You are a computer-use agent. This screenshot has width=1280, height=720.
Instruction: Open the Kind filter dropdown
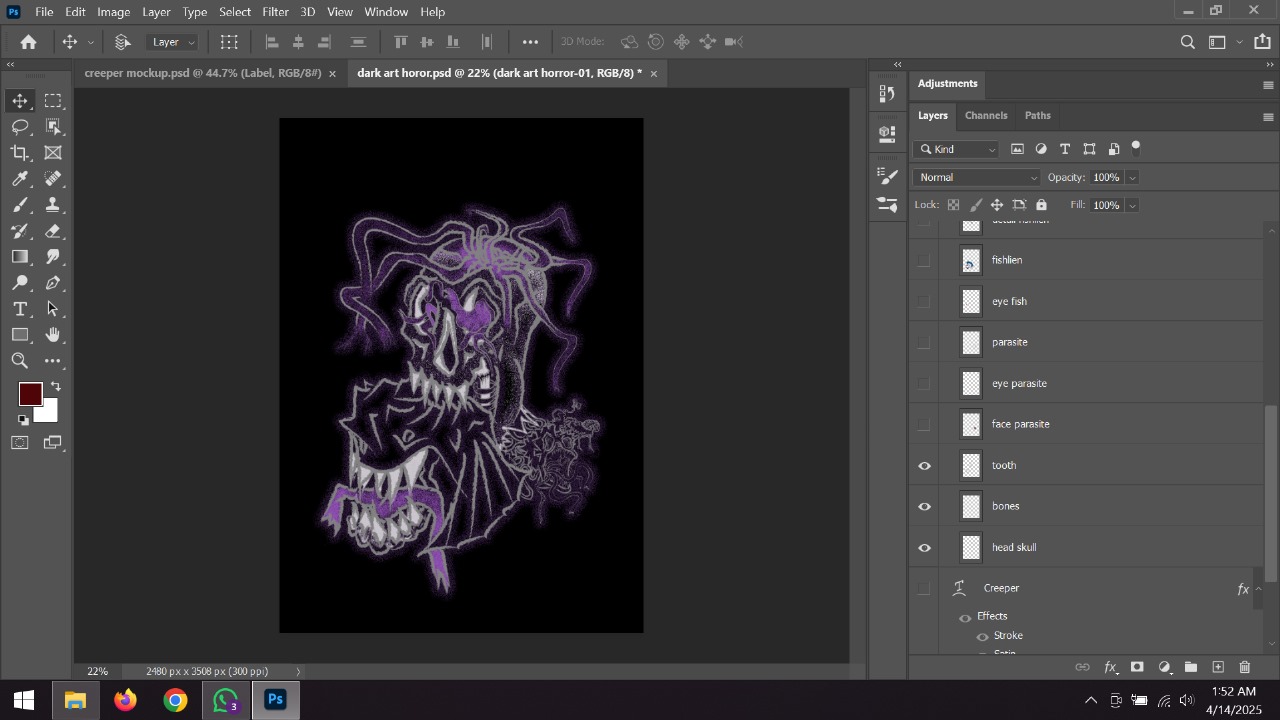pos(957,150)
